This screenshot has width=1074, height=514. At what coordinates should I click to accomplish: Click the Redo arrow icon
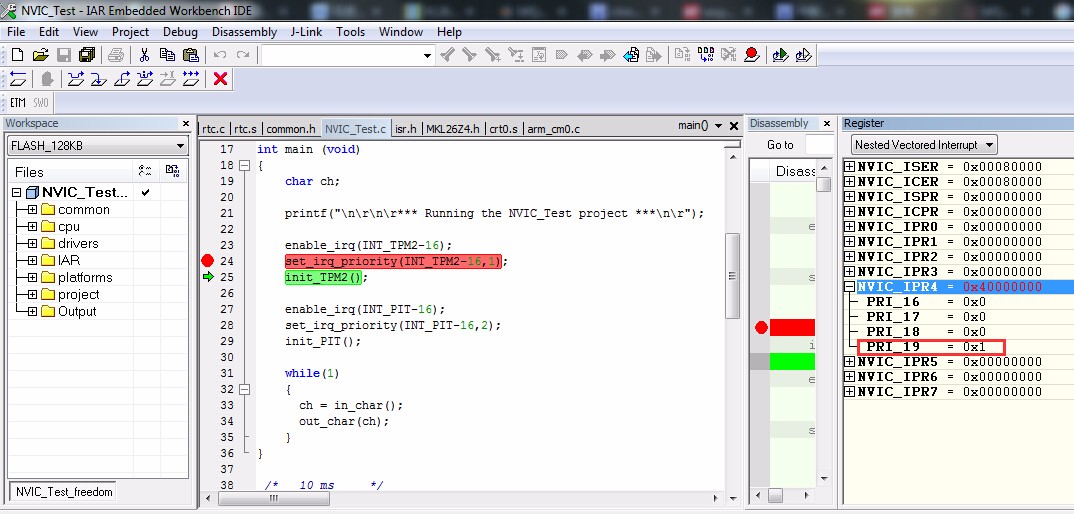tap(242, 55)
